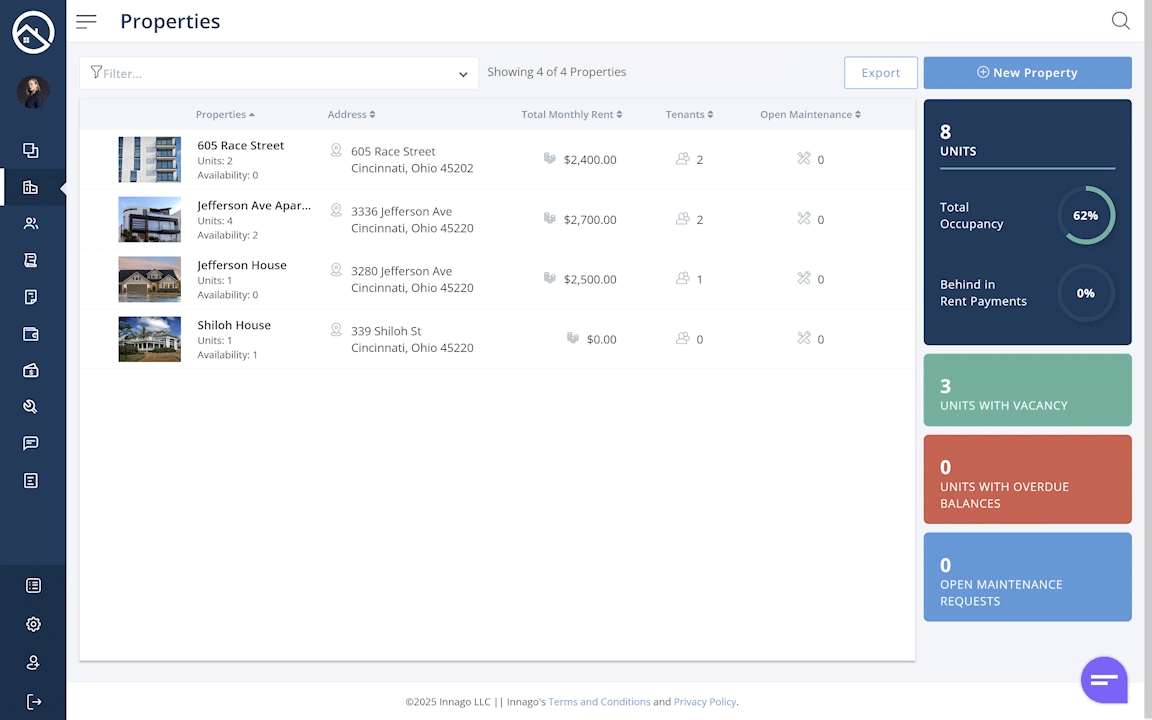Image resolution: width=1152 pixels, height=720 pixels.
Task: Open the hamburger menu next to Properties
Action: pos(86,20)
